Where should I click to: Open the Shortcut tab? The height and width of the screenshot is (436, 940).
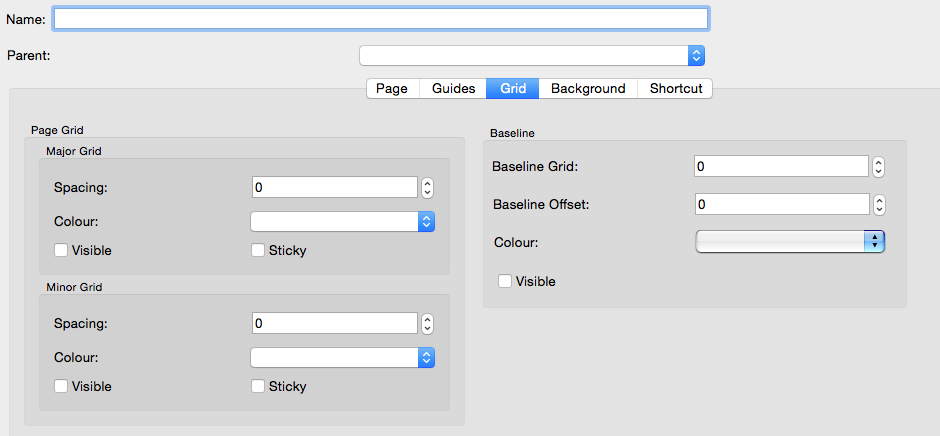(676, 88)
